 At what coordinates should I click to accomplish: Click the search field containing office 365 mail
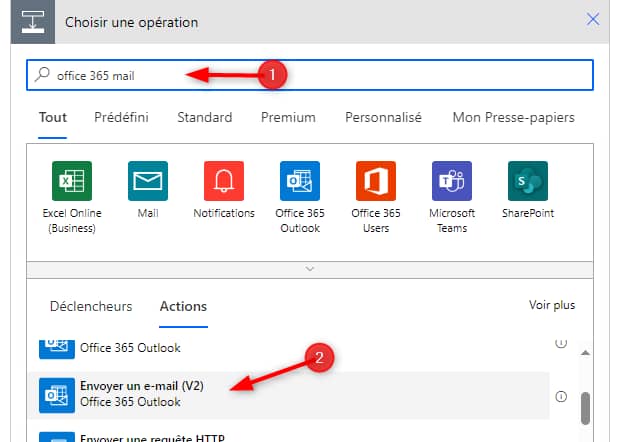(310, 75)
